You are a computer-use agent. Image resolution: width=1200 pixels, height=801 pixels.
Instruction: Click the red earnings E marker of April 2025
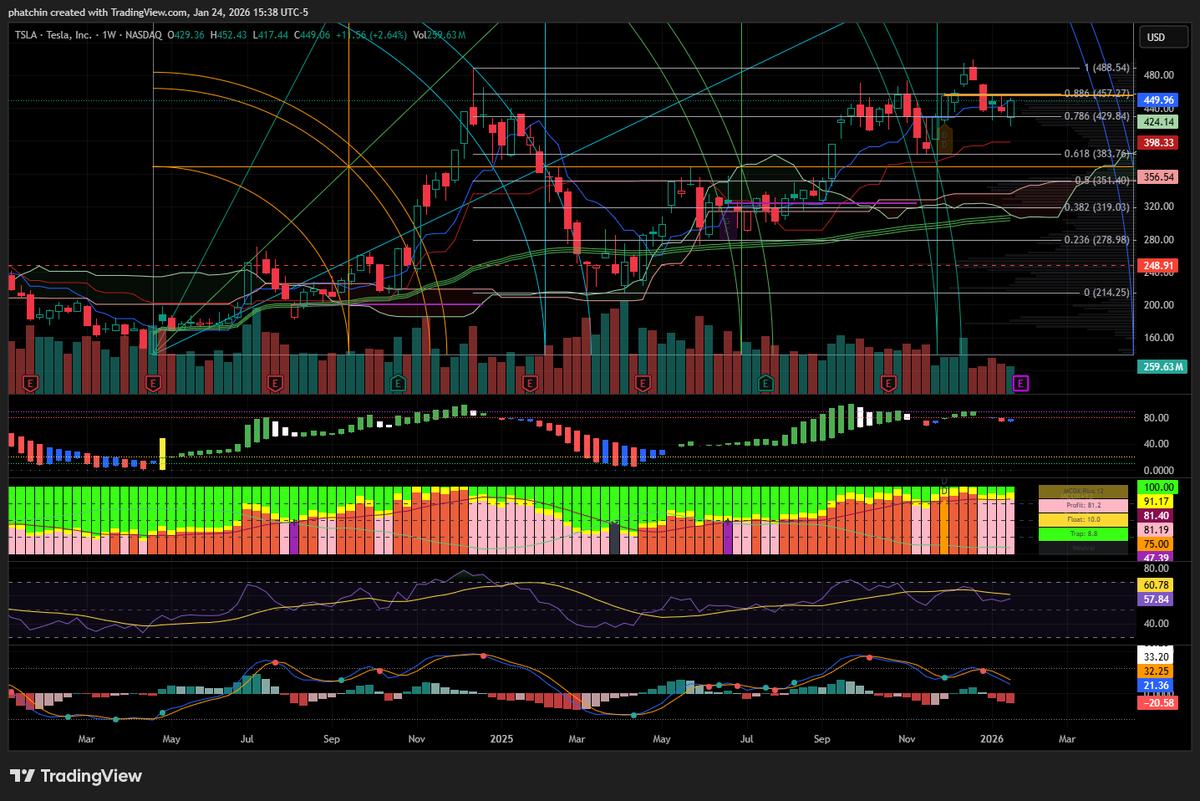click(x=643, y=382)
